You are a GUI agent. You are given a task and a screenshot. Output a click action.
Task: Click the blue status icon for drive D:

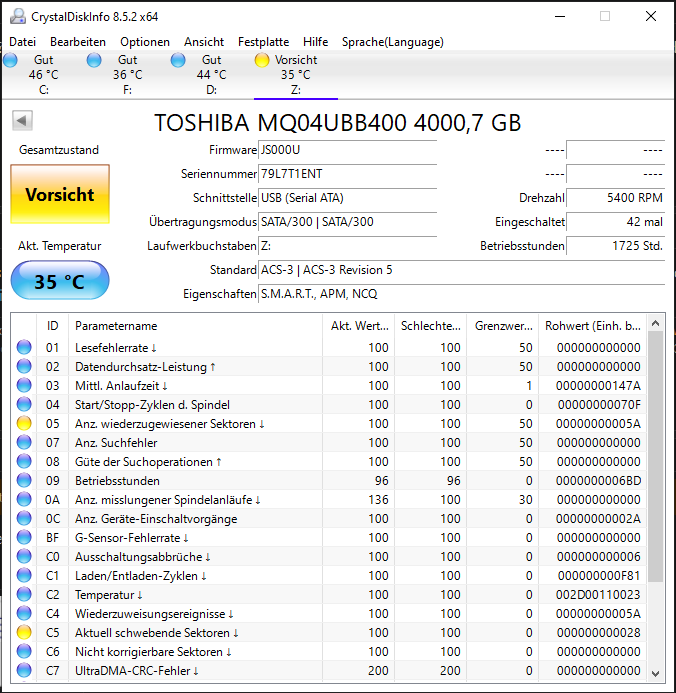click(x=178, y=60)
